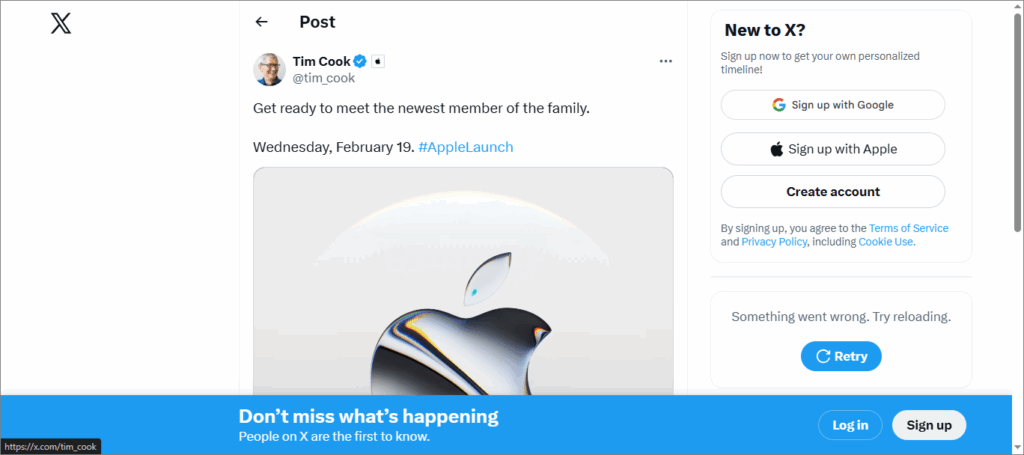
Task: Click the Tim Cook display name
Action: click(x=321, y=62)
